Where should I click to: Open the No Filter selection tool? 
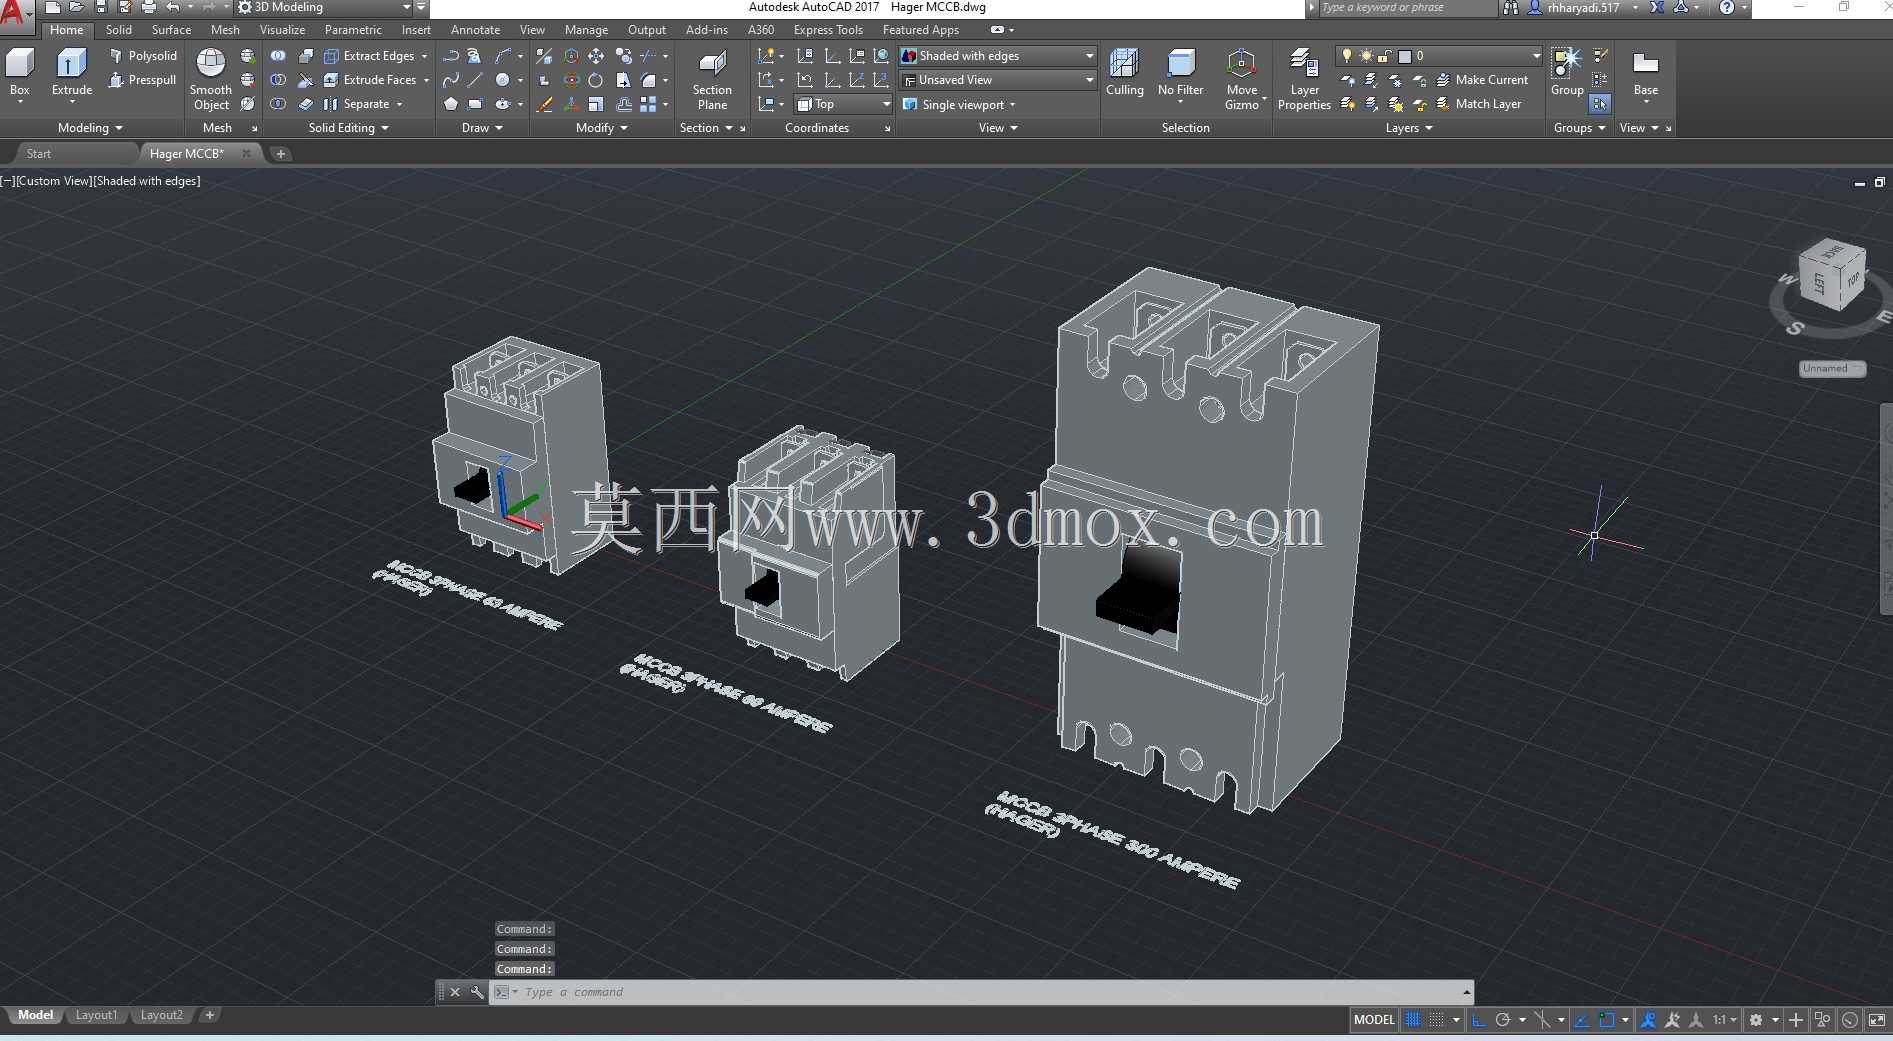(1181, 76)
